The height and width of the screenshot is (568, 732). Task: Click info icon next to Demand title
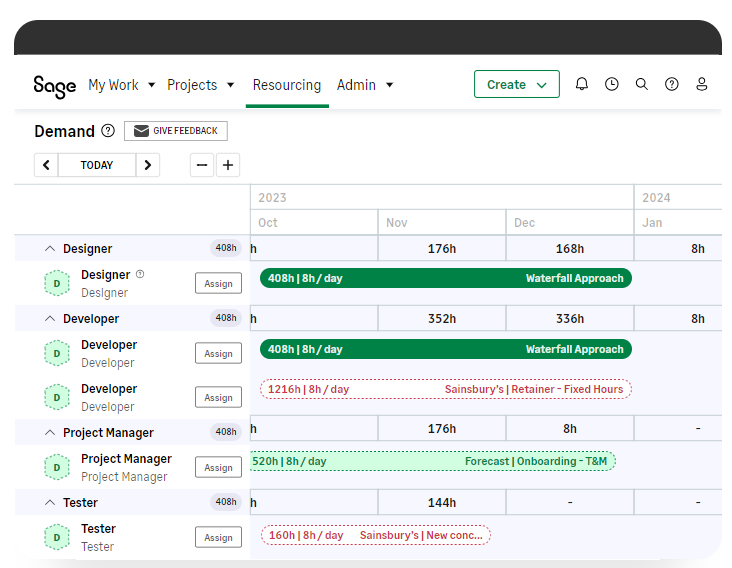pyautogui.click(x=108, y=131)
